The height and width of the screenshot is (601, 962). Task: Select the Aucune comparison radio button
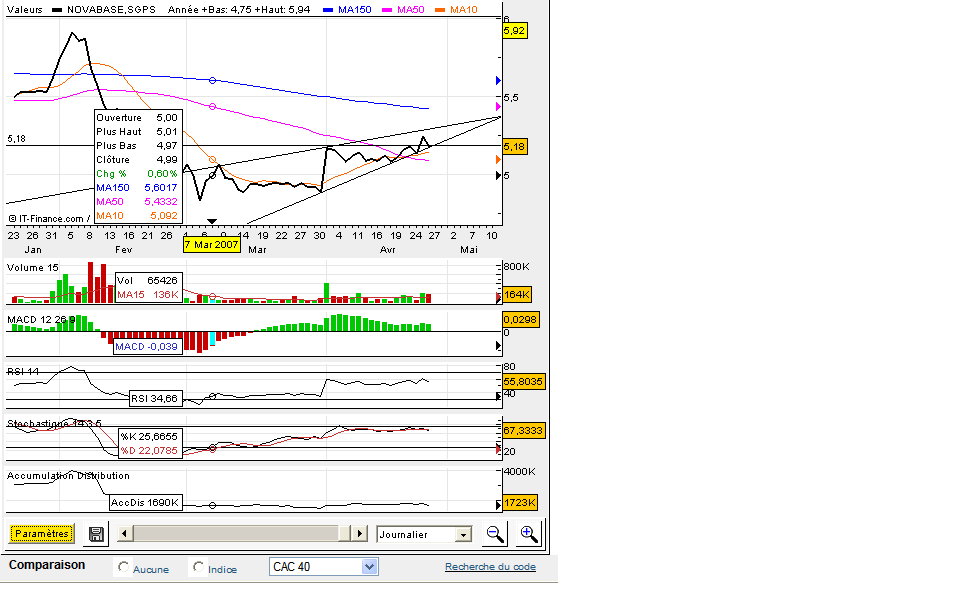pos(123,567)
